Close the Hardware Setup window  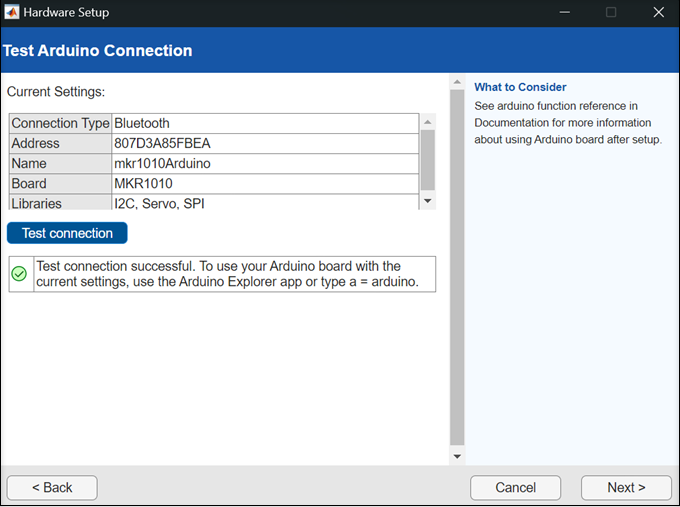pos(657,13)
